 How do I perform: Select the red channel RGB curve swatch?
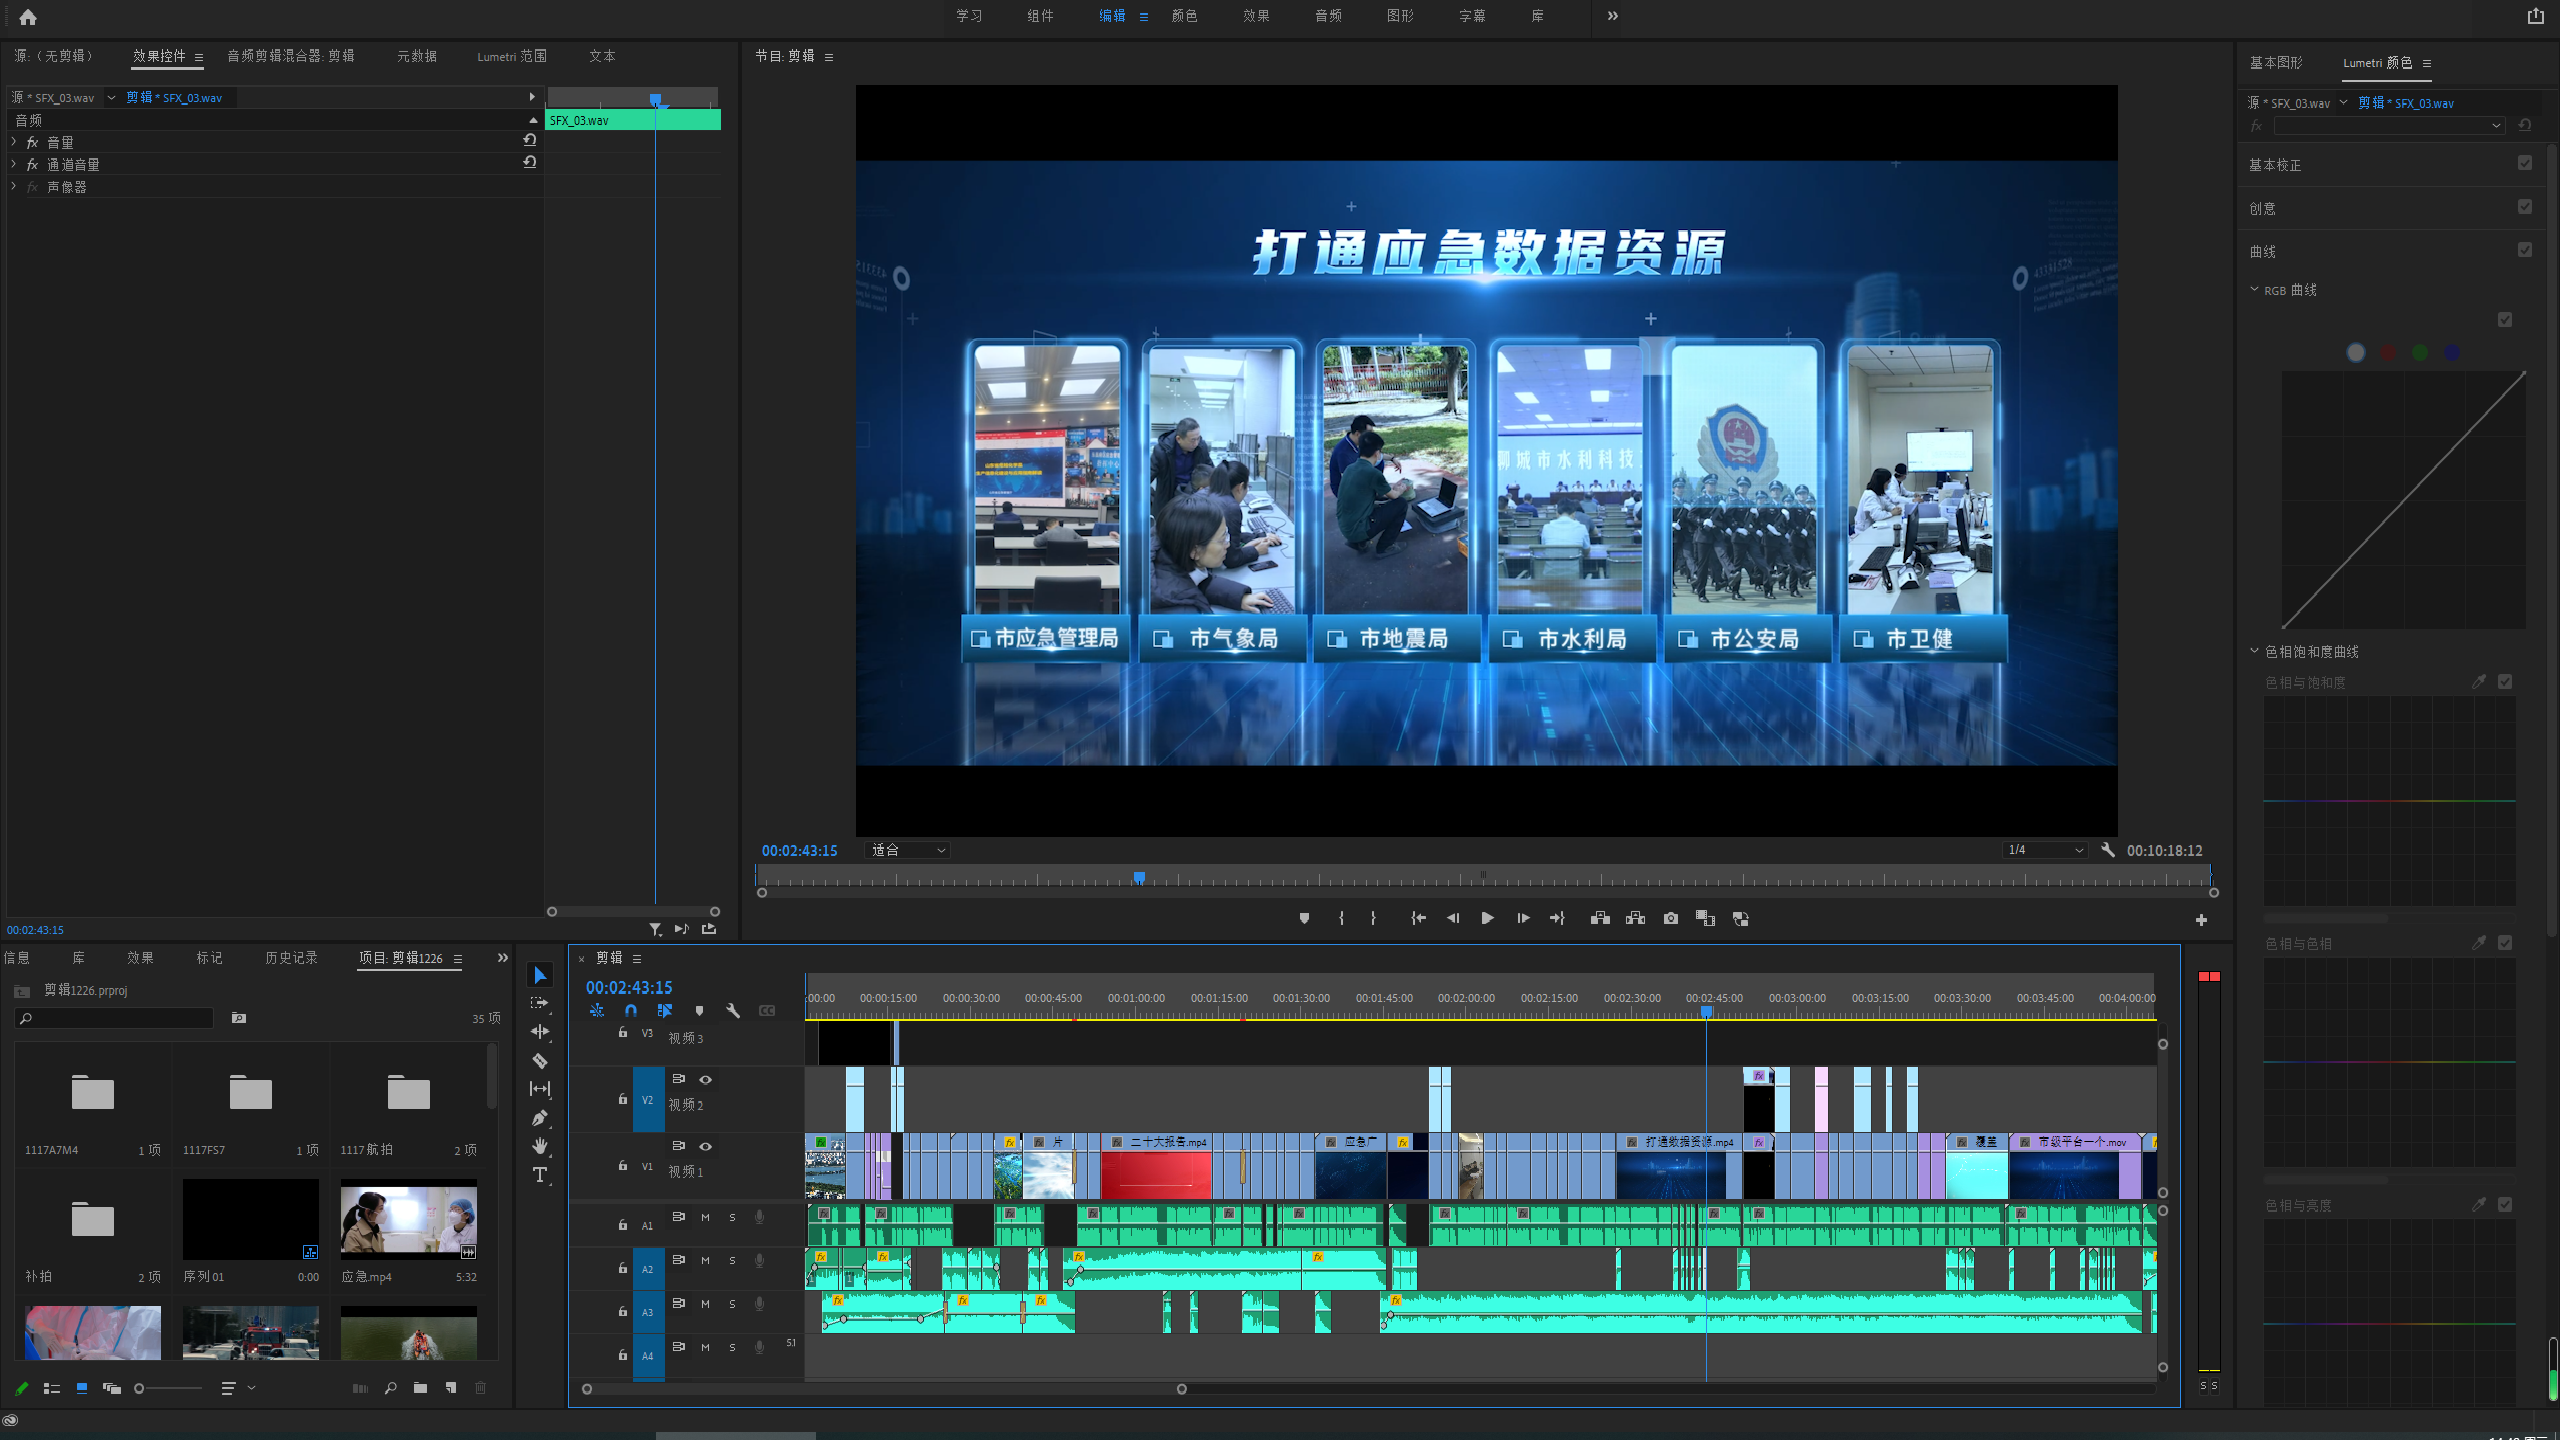pyautogui.click(x=2388, y=353)
